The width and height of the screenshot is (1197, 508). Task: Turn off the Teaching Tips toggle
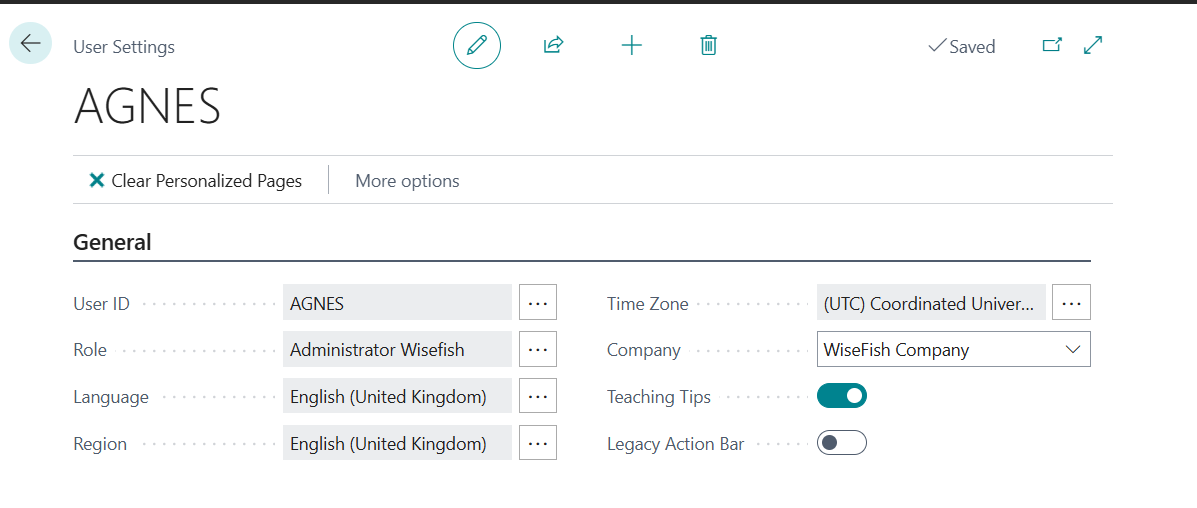[842, 396]
